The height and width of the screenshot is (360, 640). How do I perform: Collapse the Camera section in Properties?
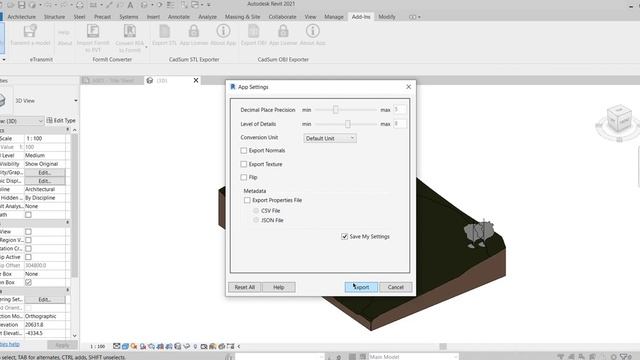(68, 291)
